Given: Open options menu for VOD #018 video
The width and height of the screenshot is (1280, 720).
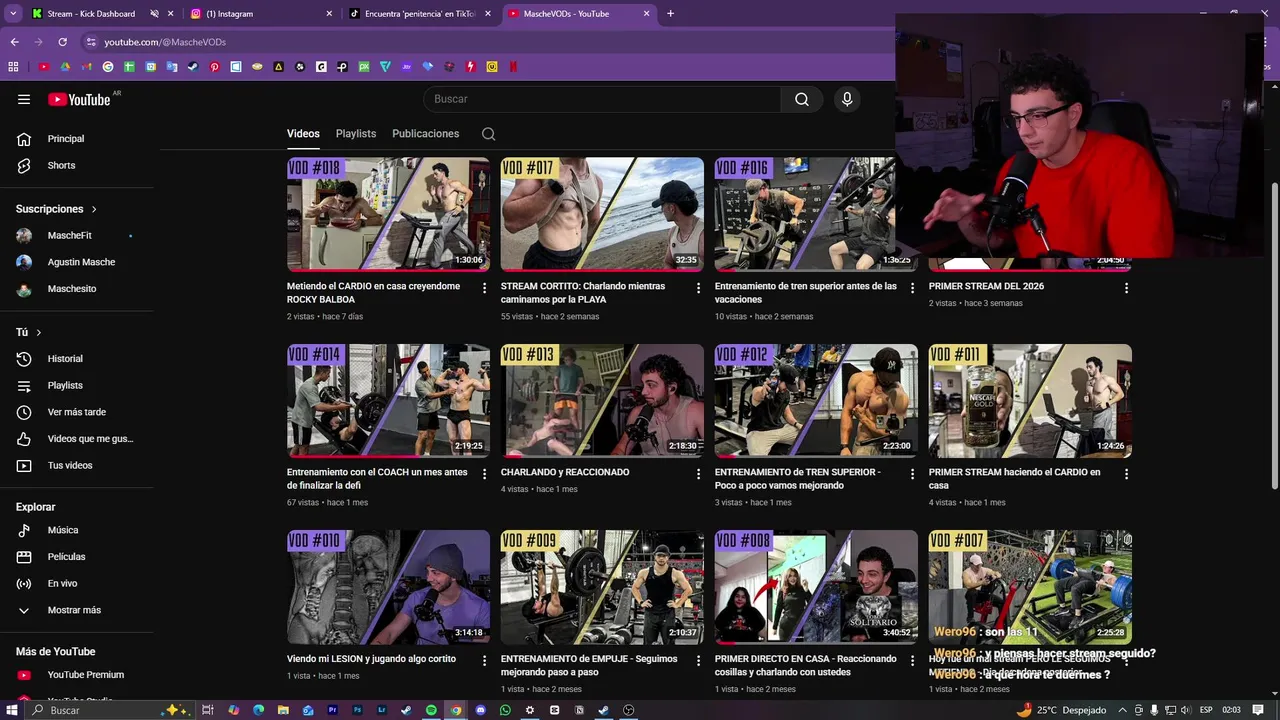Looking at the screenshot, I should click(485, 288).
